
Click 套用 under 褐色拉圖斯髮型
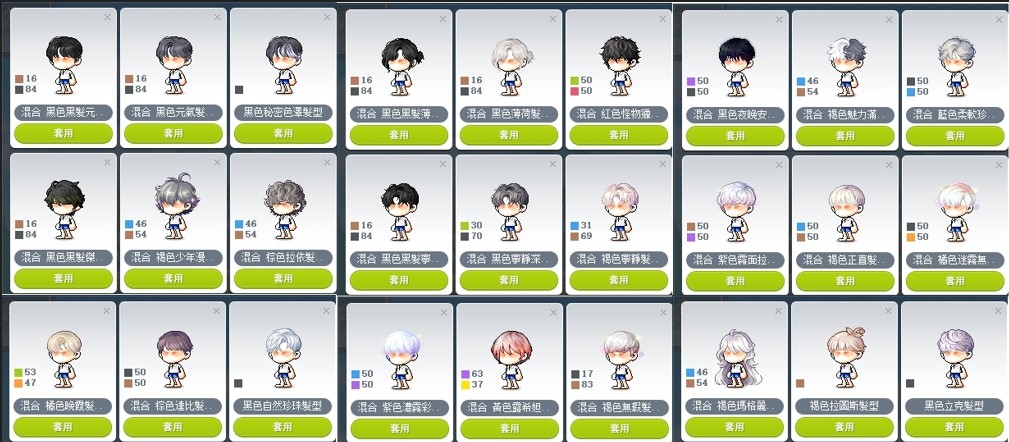coord(844,427)
